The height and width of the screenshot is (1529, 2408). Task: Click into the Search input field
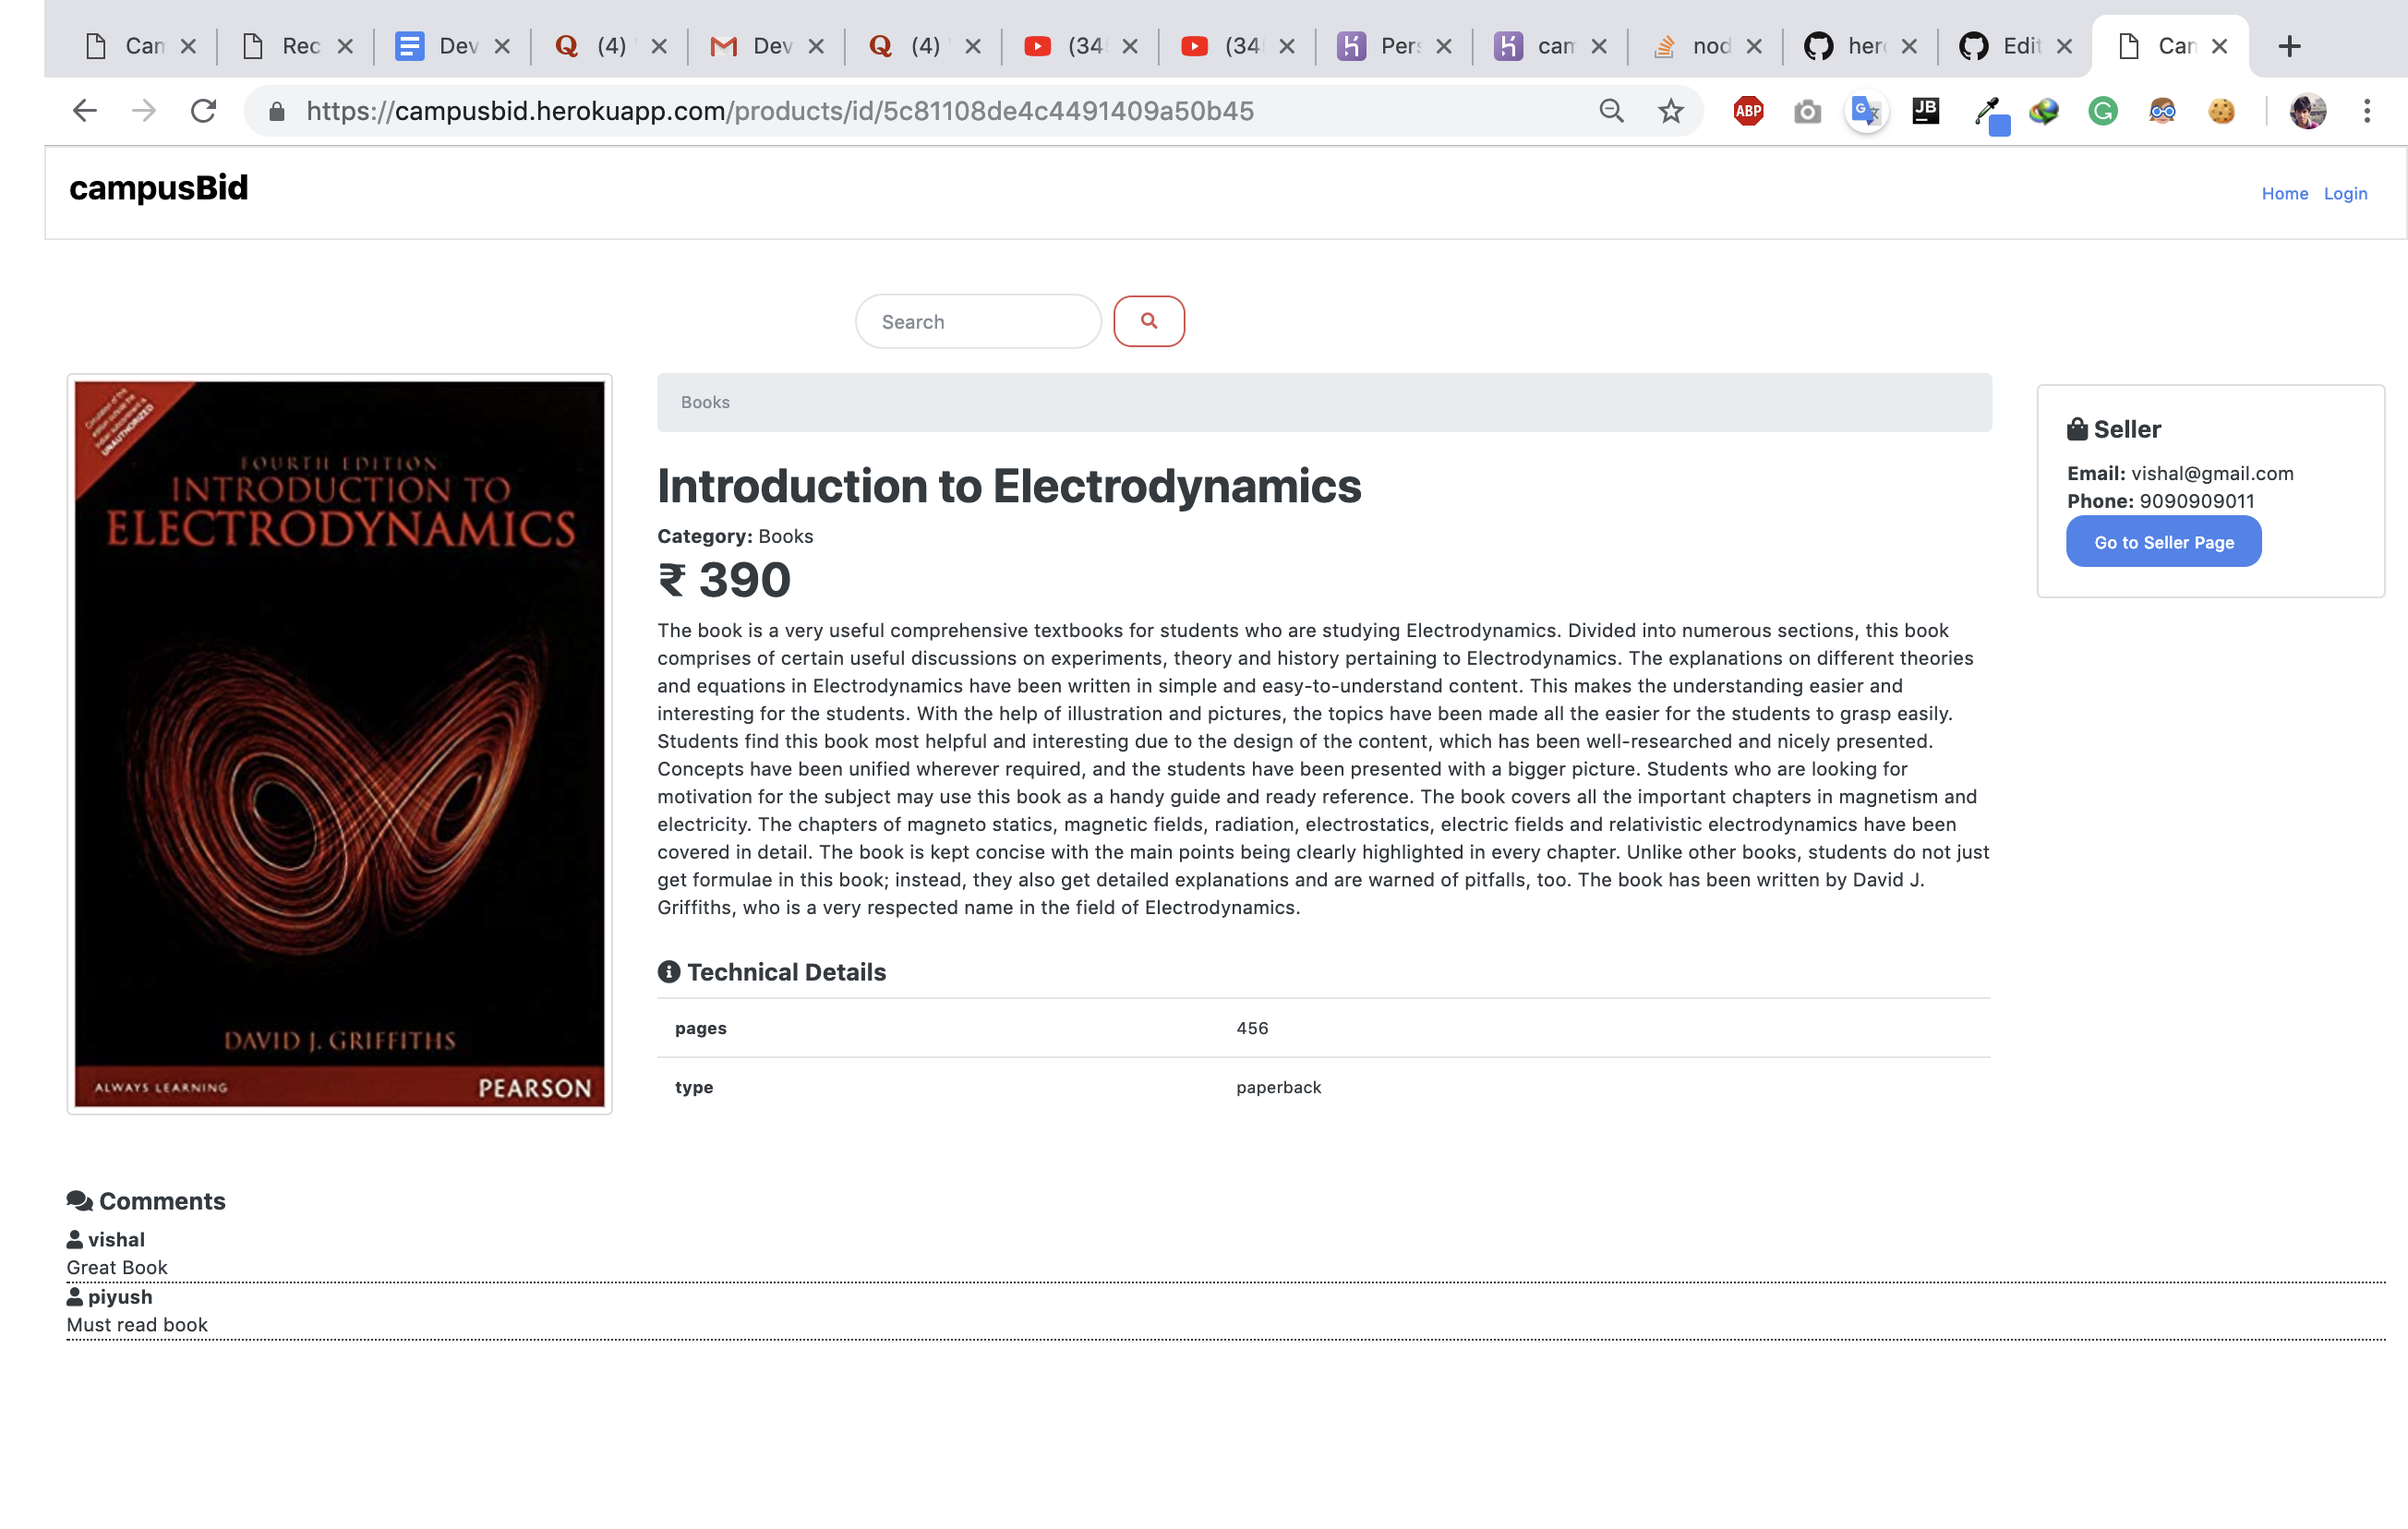[977, 322]
